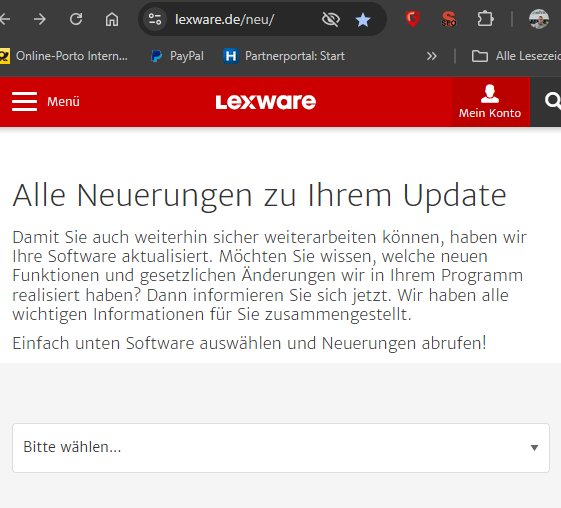Show hidden bookmarks with double chevron

click(x=432, y=56)
